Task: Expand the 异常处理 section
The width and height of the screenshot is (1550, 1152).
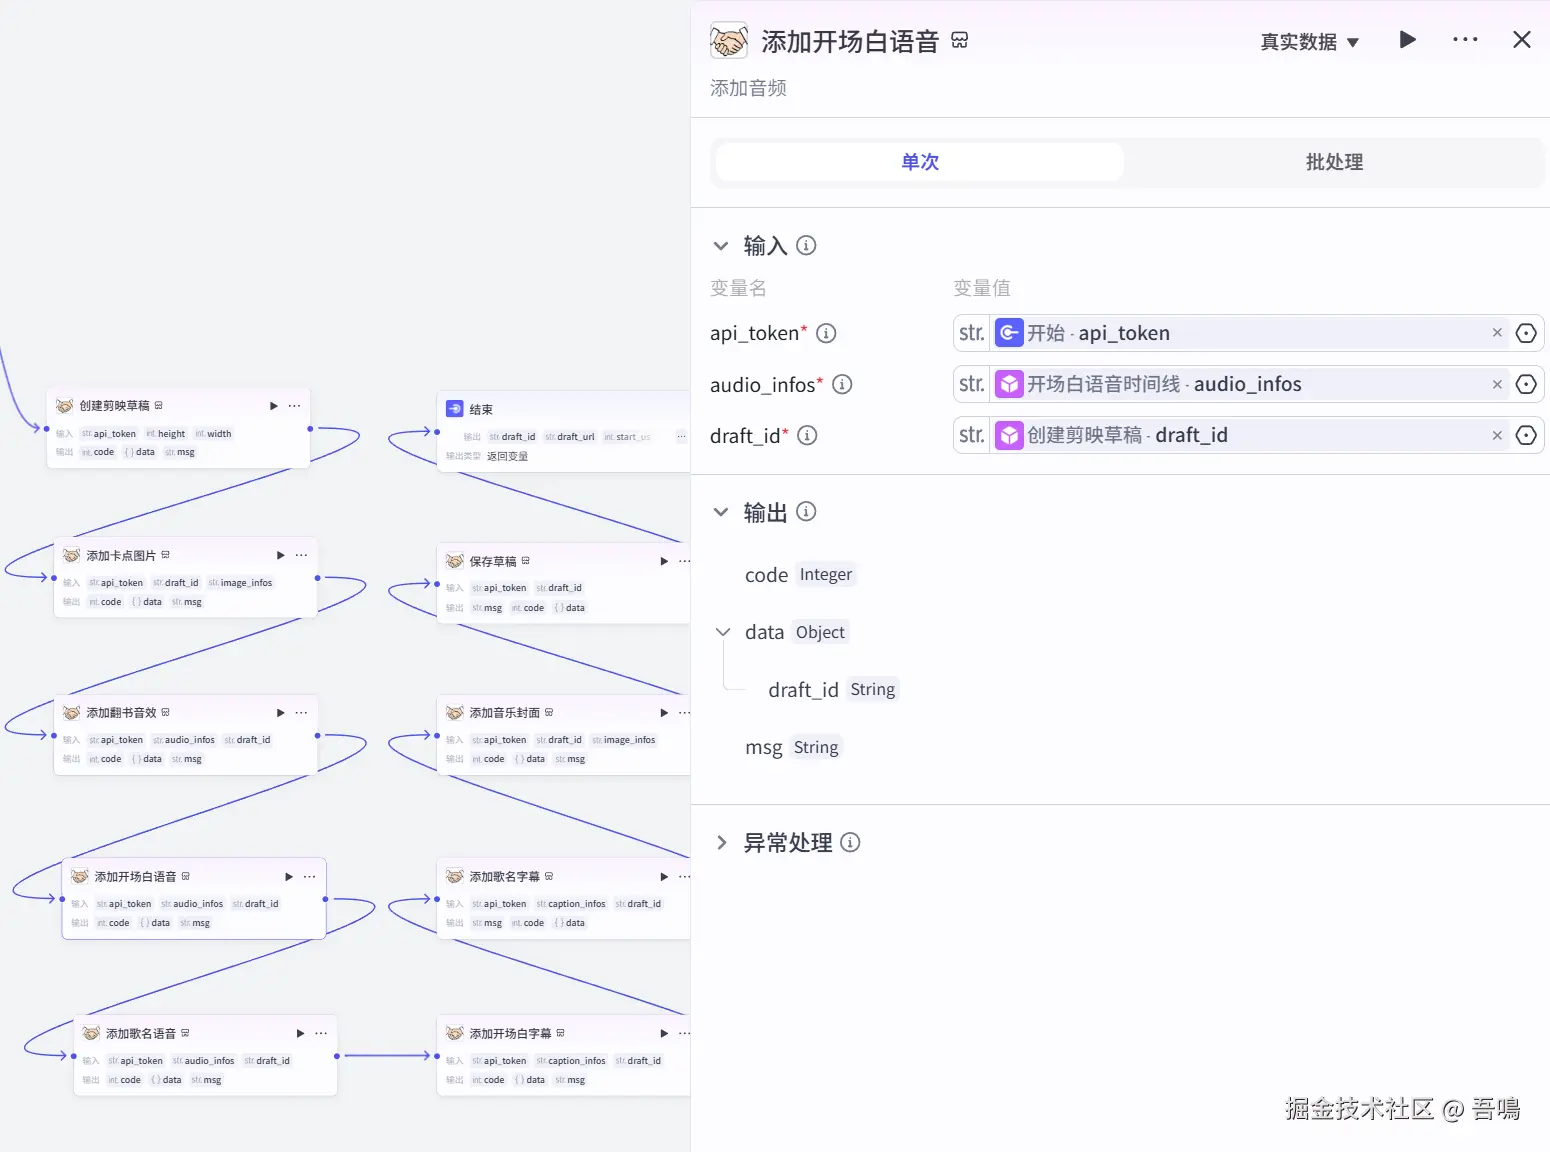Action: (x=721, y=843)
